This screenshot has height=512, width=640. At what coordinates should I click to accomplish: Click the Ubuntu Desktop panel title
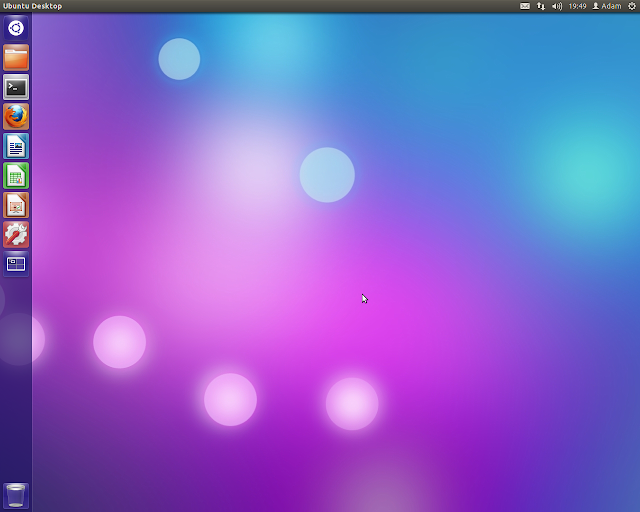pyautogui.click(x=33, y=6)
